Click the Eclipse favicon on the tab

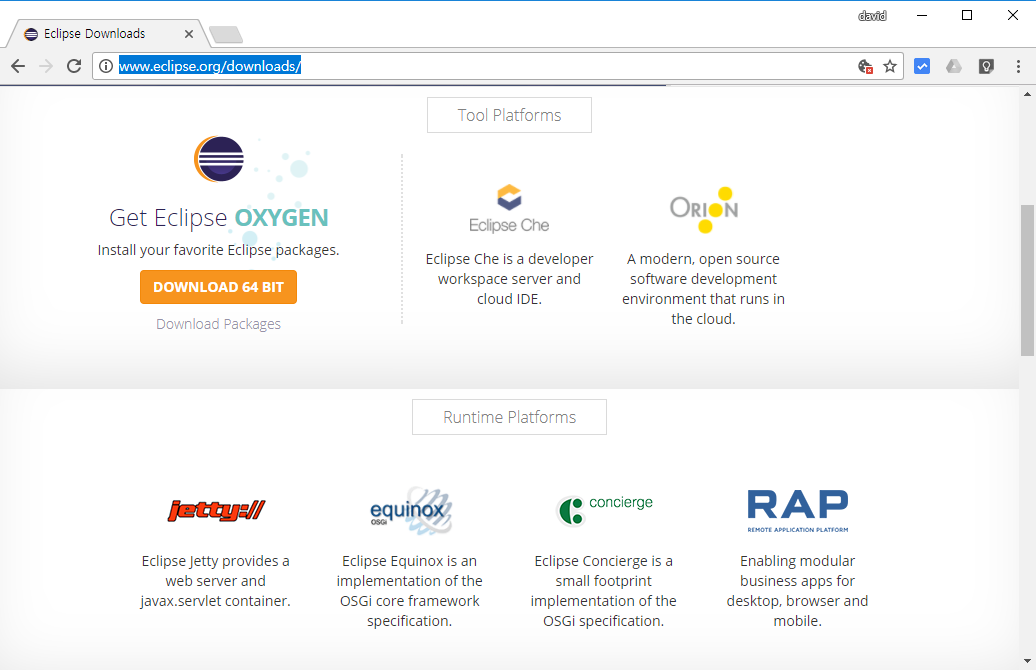(31, 34)
